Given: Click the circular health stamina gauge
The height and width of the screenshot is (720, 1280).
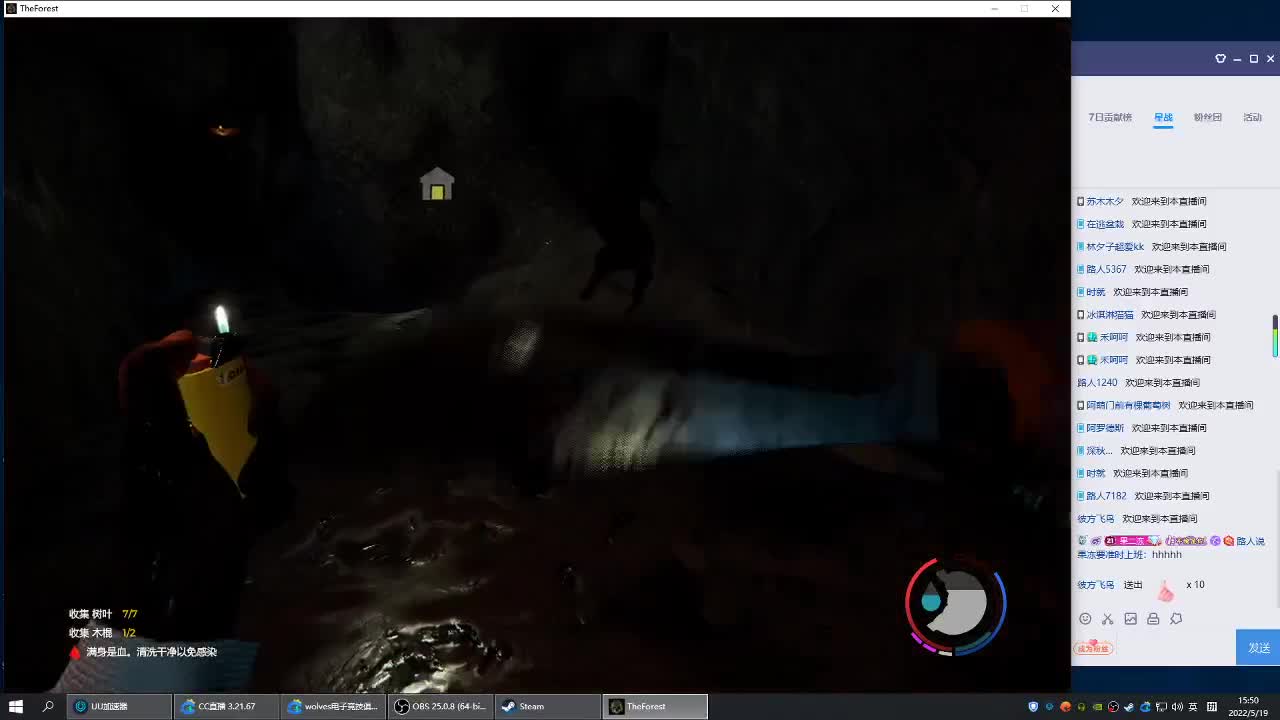Looking at the screenshot, I should pyautogui.click(x=955, y=607).
